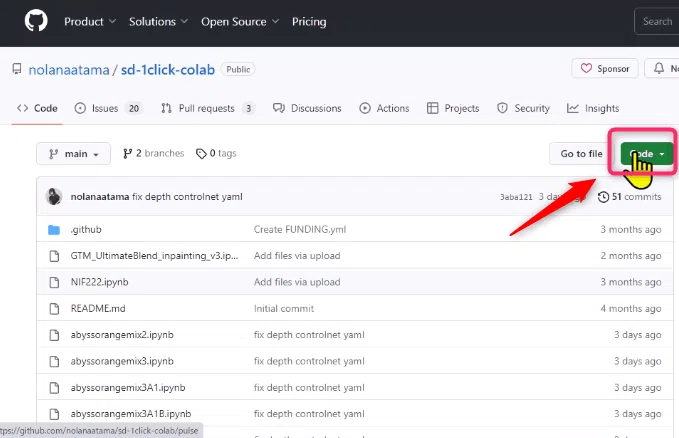The height and width of the screenshot is (438, 679).
Task: Open the green Code dropdown button
Action: tap(647, 154)
